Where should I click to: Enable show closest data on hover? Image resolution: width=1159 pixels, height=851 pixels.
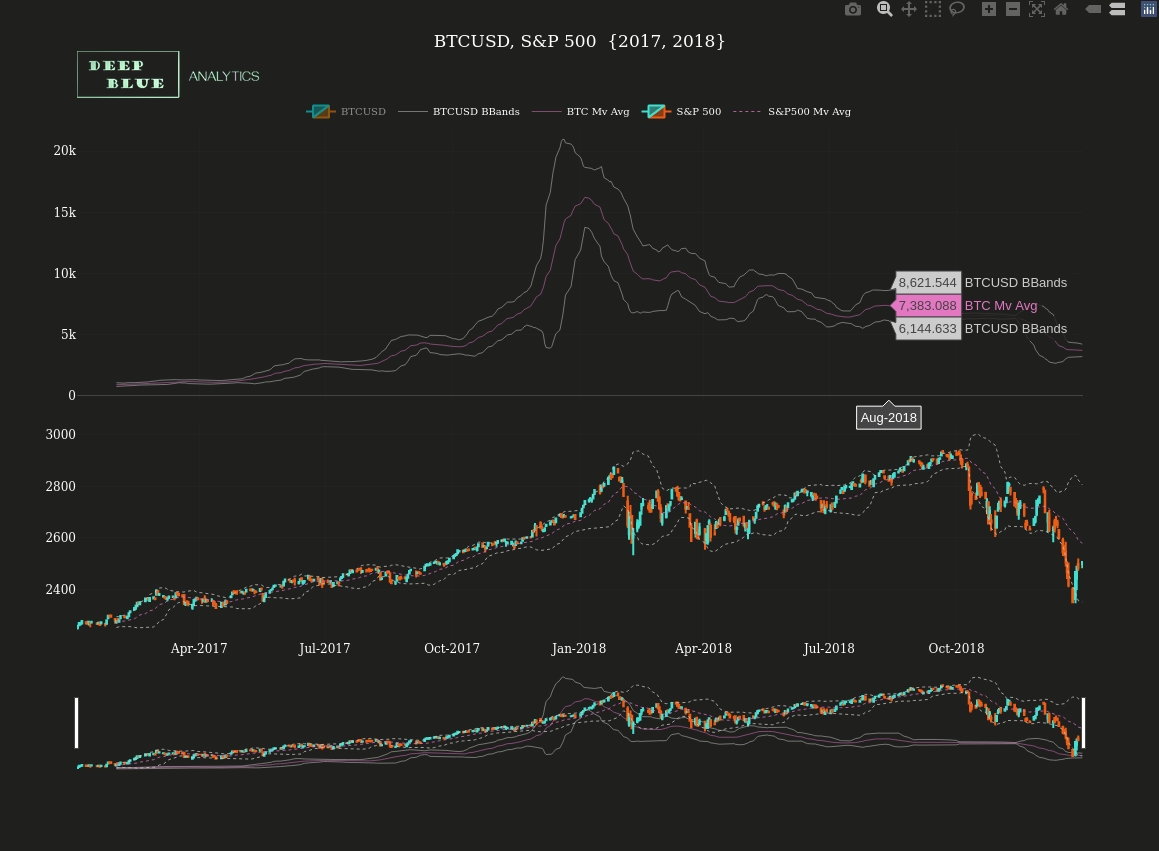coord(1093,9)
